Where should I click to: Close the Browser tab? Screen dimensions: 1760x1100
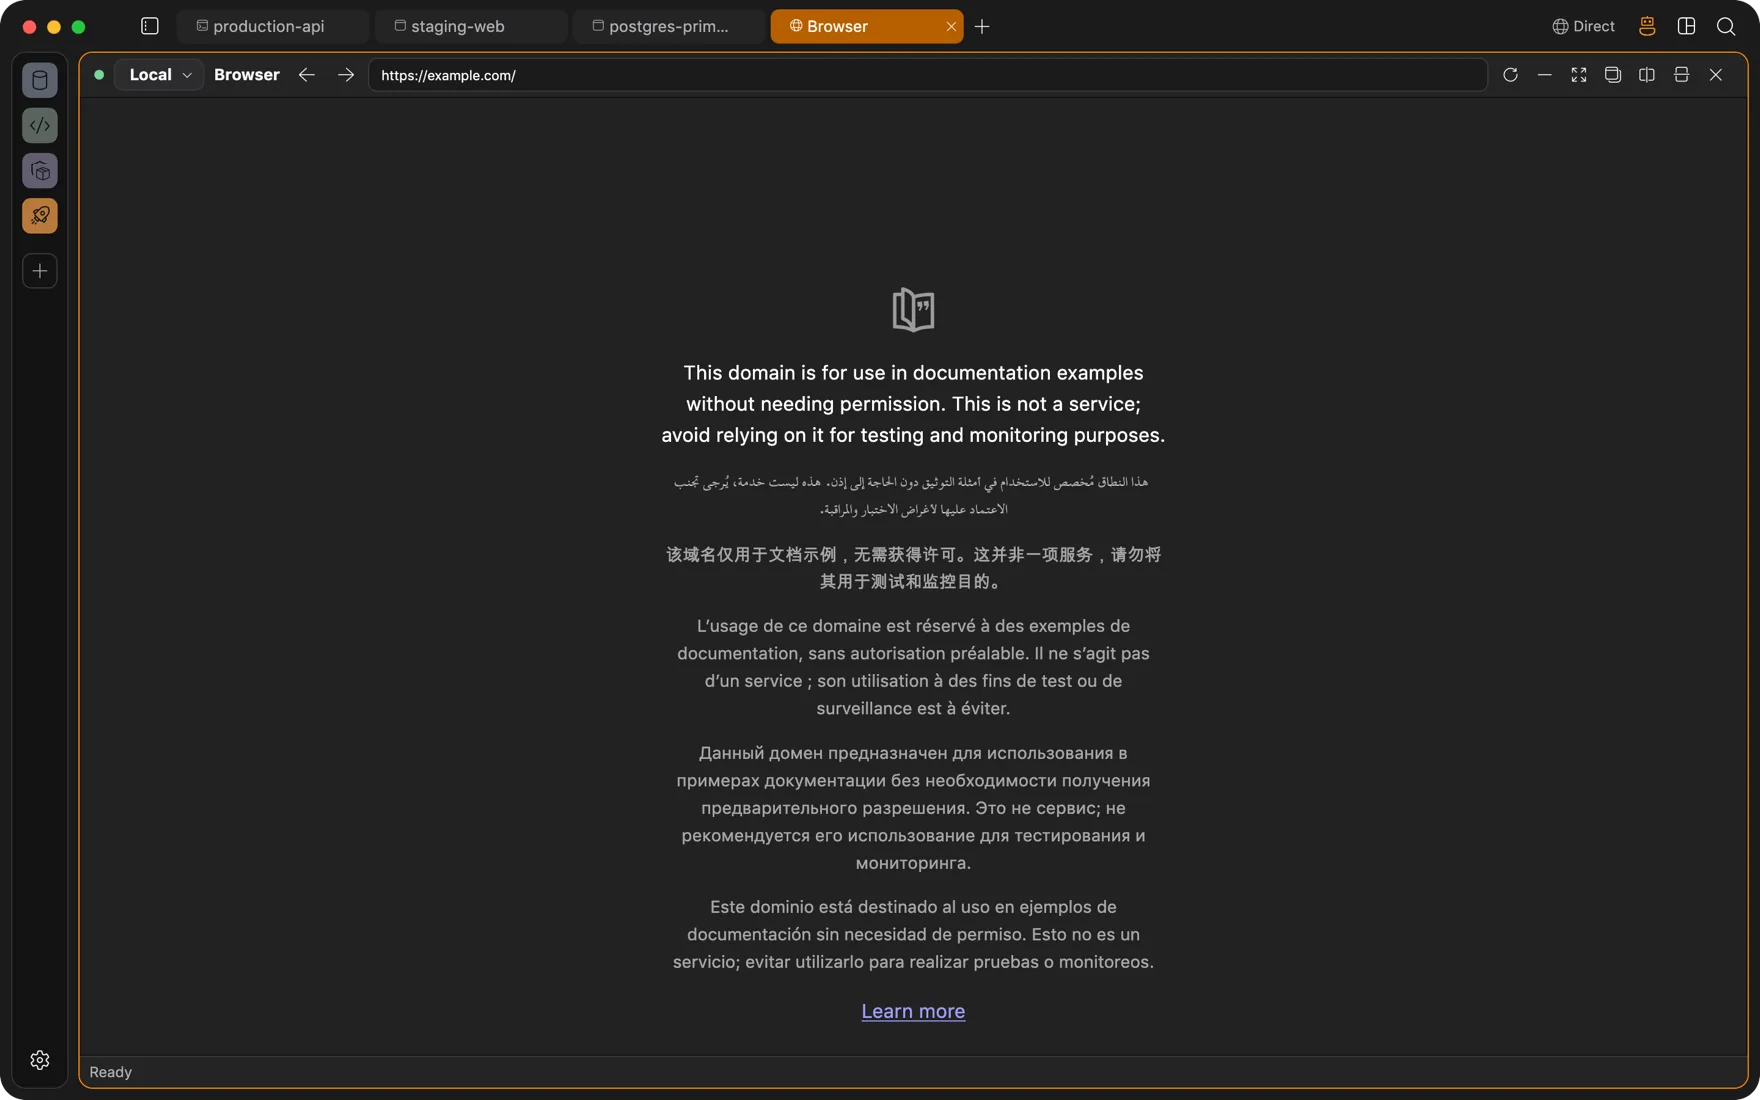pos(951,26)
